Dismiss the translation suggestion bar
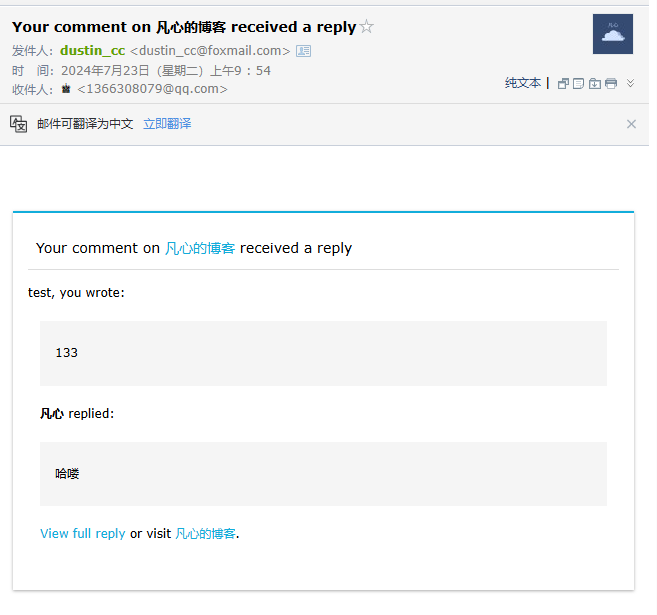657x615 pixels. click(x=631, y=124)
